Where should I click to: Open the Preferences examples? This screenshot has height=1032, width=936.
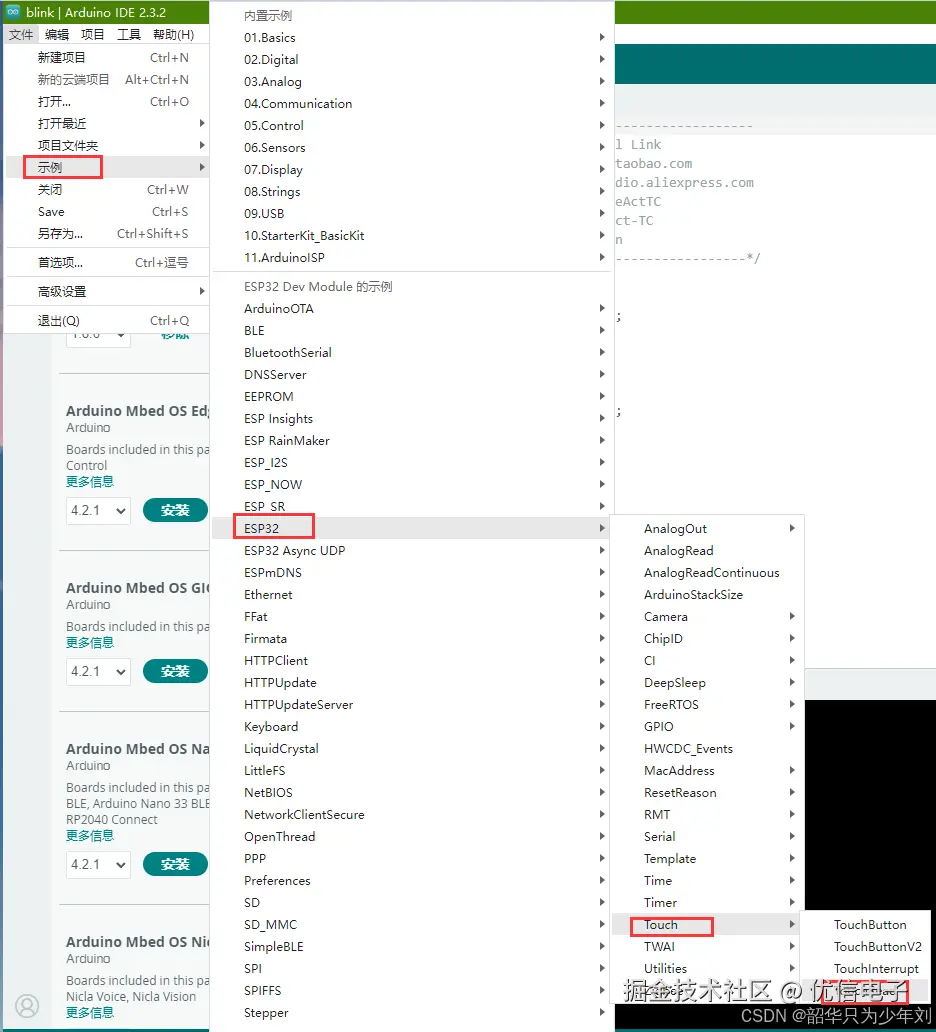[412, 881]
